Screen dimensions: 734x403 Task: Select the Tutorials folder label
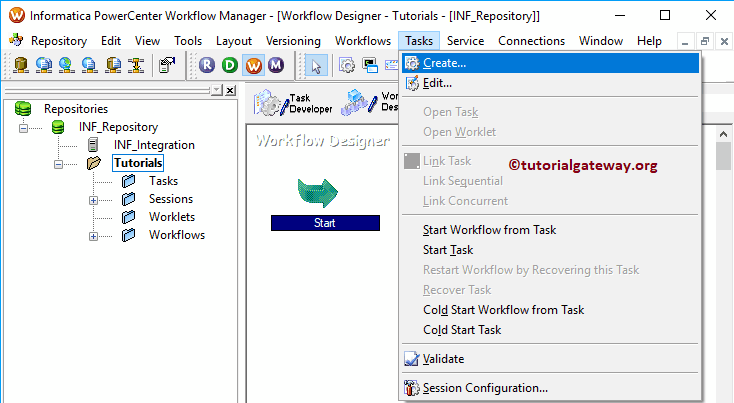[x=138, y=163]
